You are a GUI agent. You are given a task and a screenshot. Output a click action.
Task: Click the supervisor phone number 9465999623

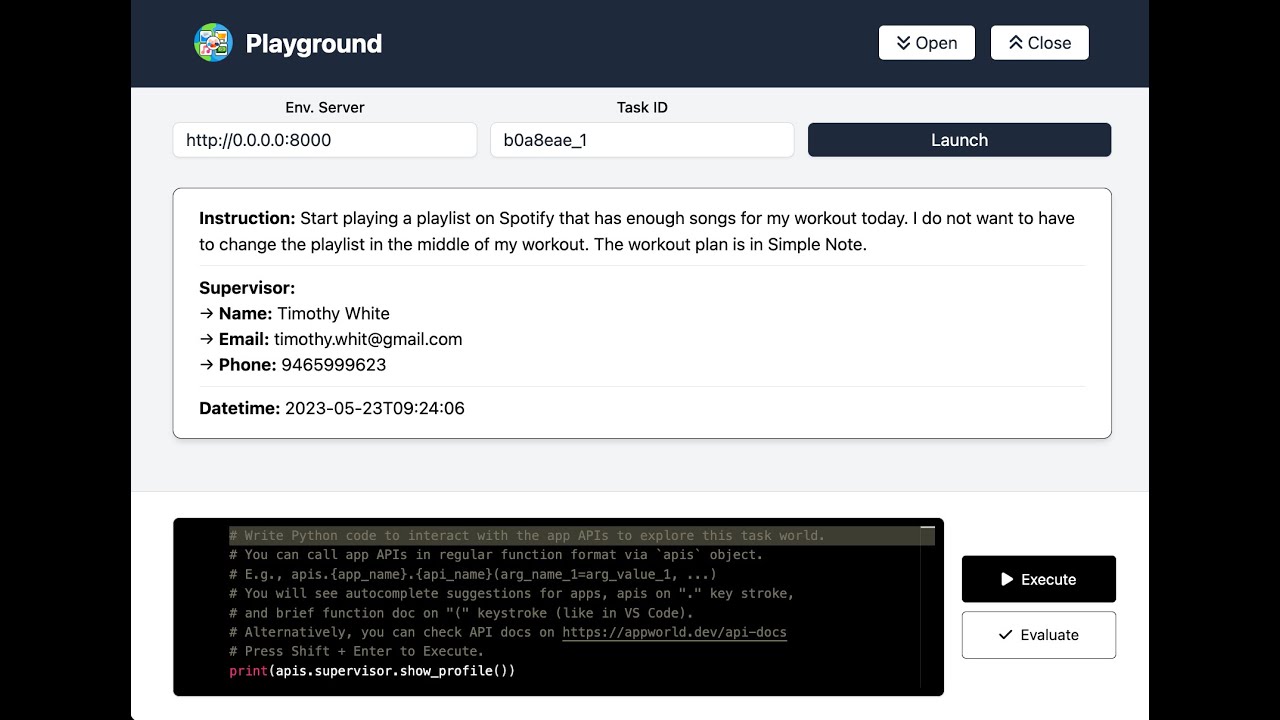[333, 365]
